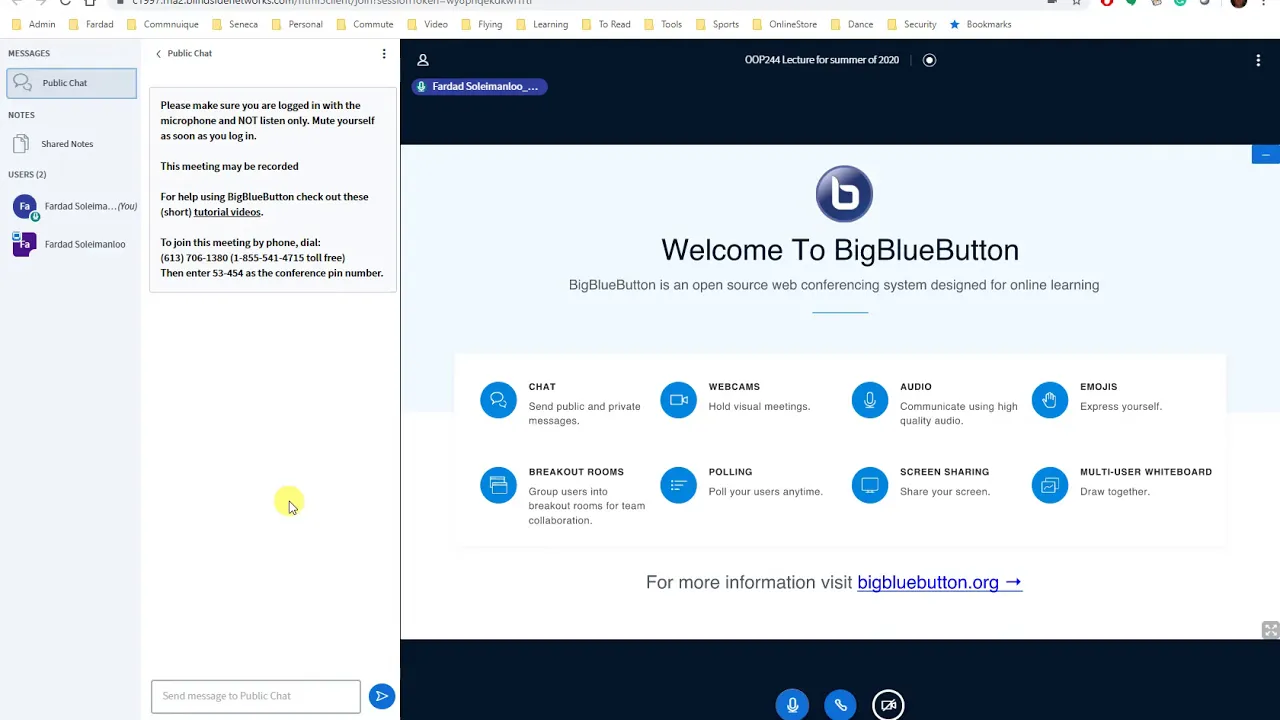Click the Welcome To BigBlueButton heading
The width and height of the screenshot is (1280, 720).
point(840,250)
